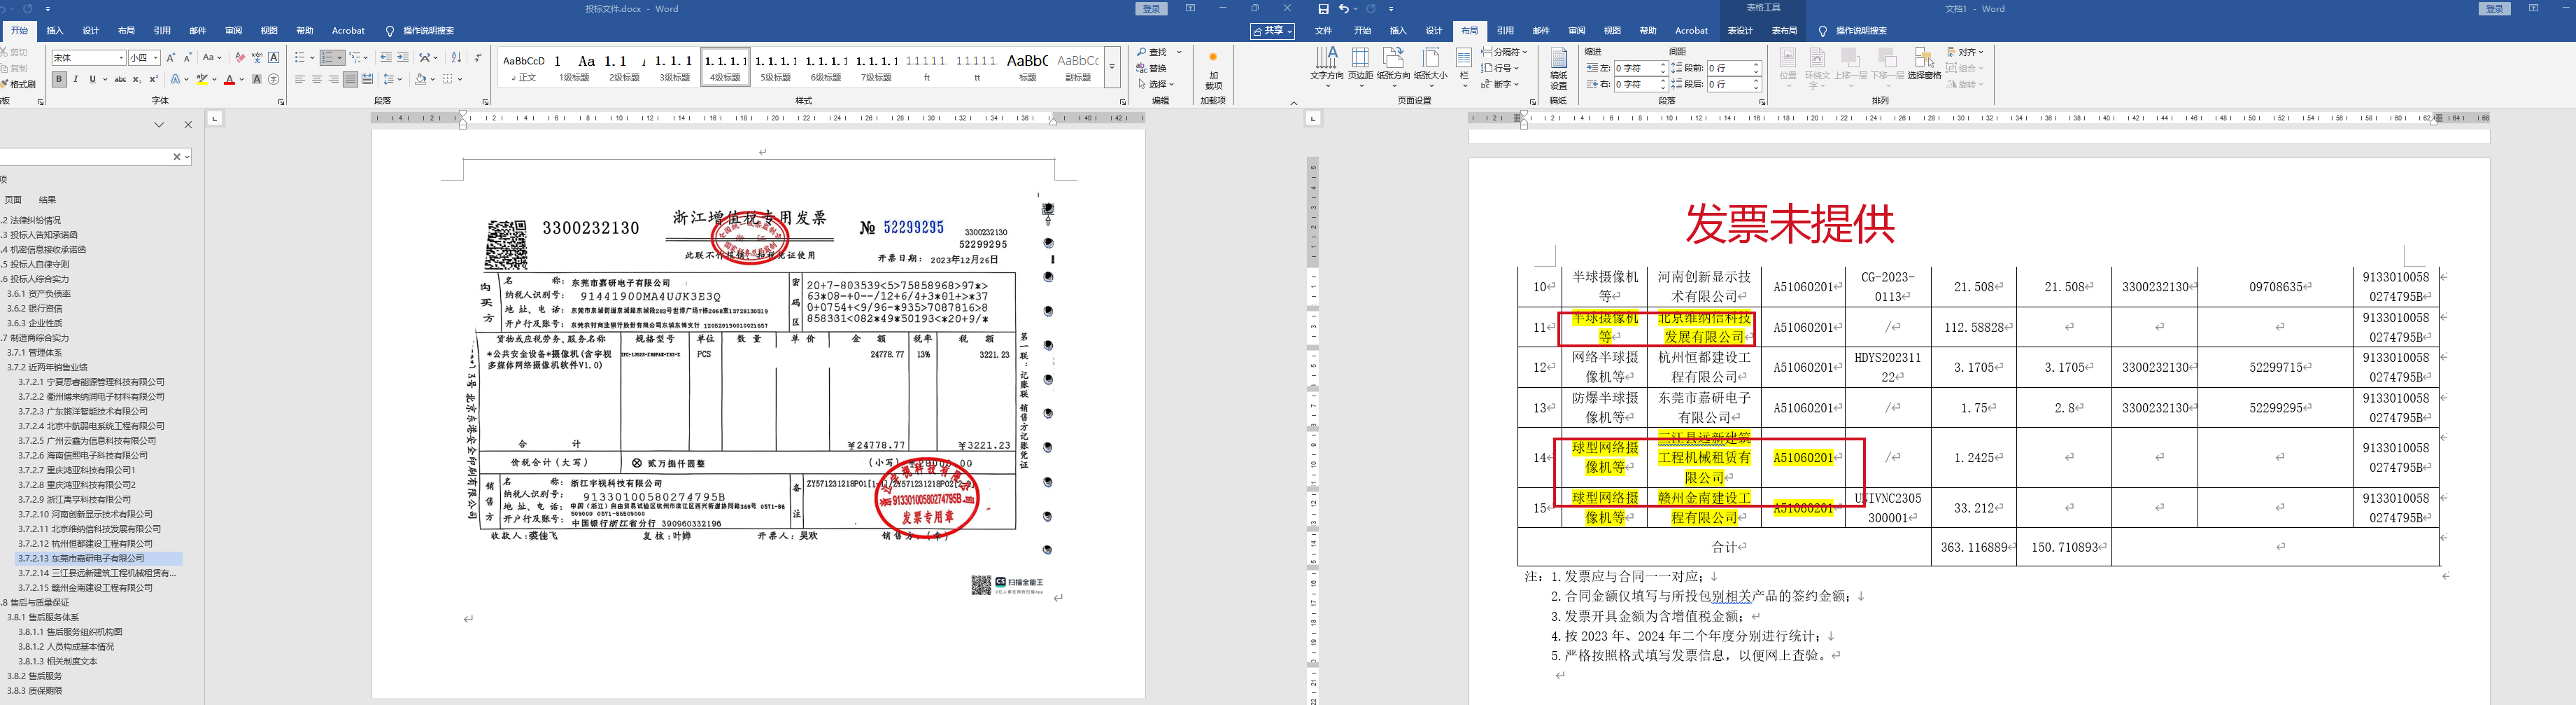This screenshot has height=705, width=2576.
Task: Open the 断字 hyphenation dropdown
Action: pyautogui.click(x=1500, y=84)
